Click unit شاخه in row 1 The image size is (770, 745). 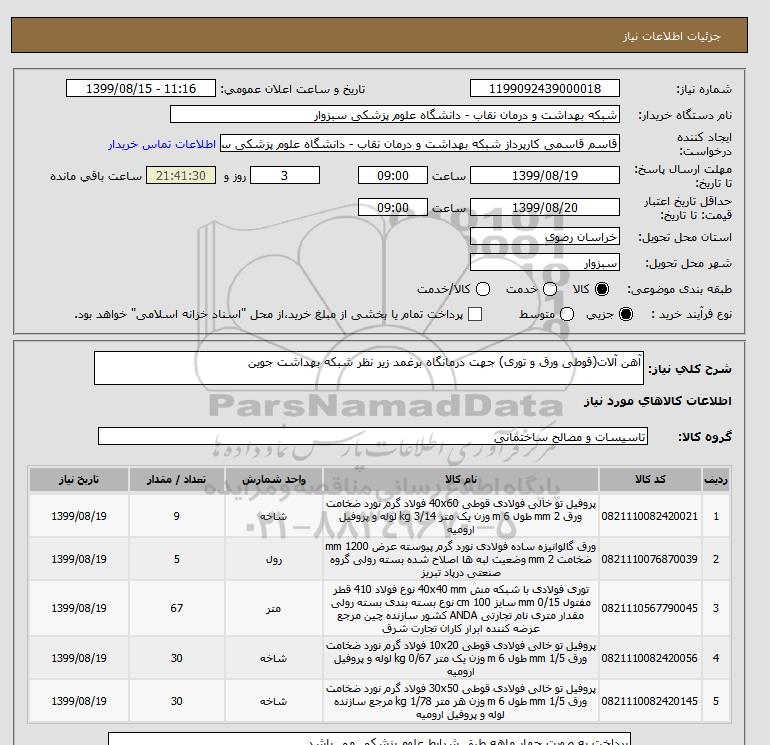point(274,516)
